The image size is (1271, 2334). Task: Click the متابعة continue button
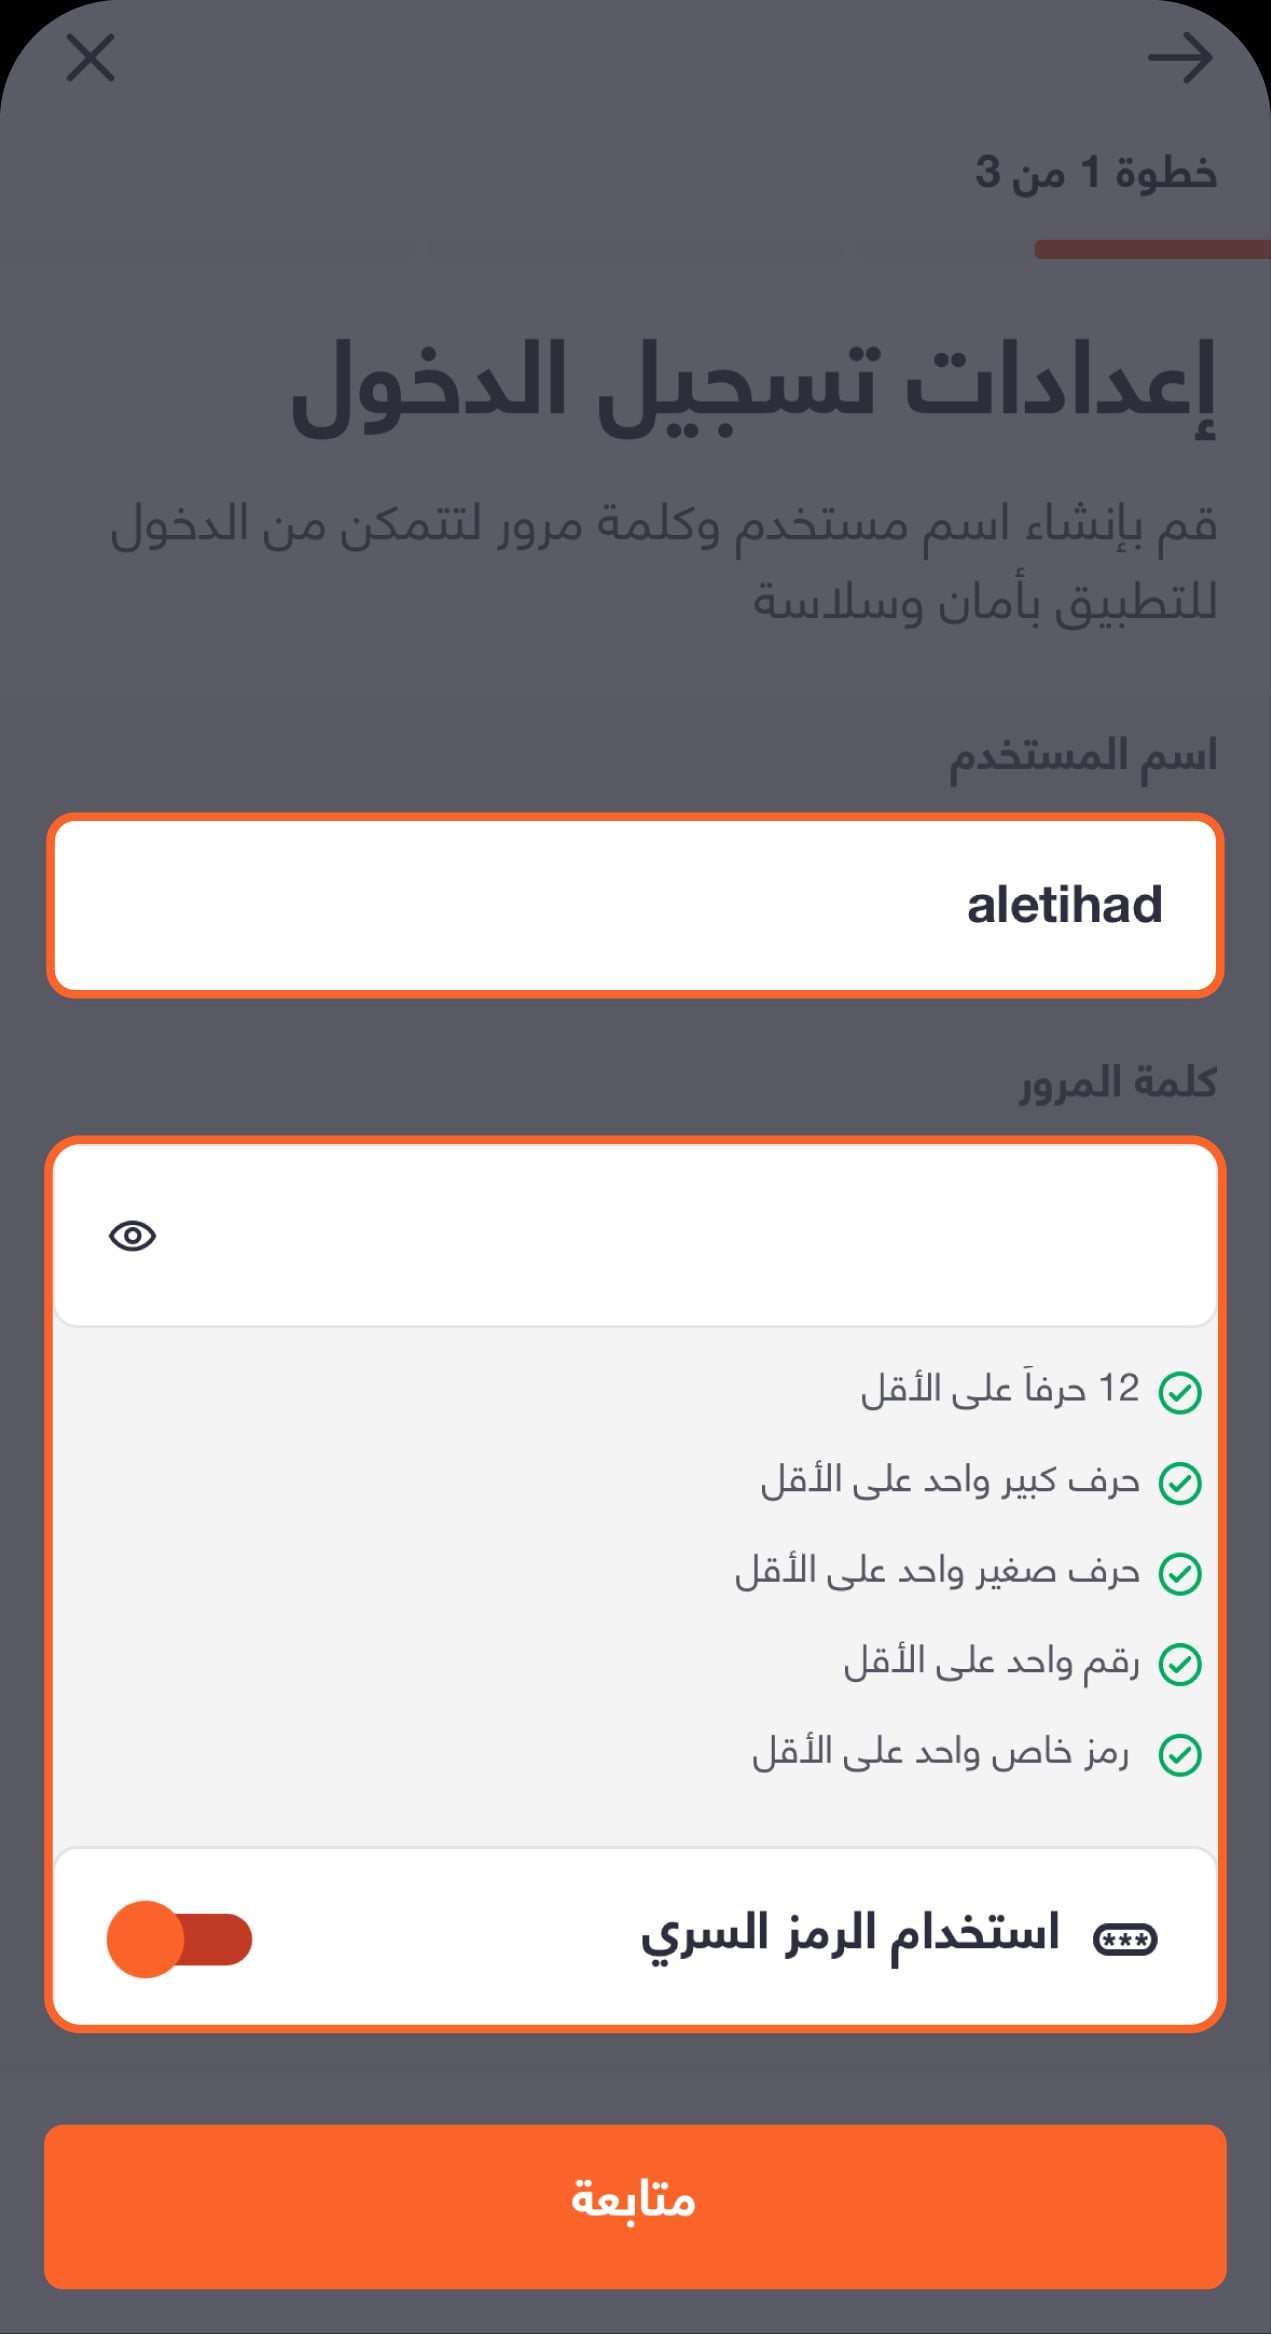coord(635,2206)
